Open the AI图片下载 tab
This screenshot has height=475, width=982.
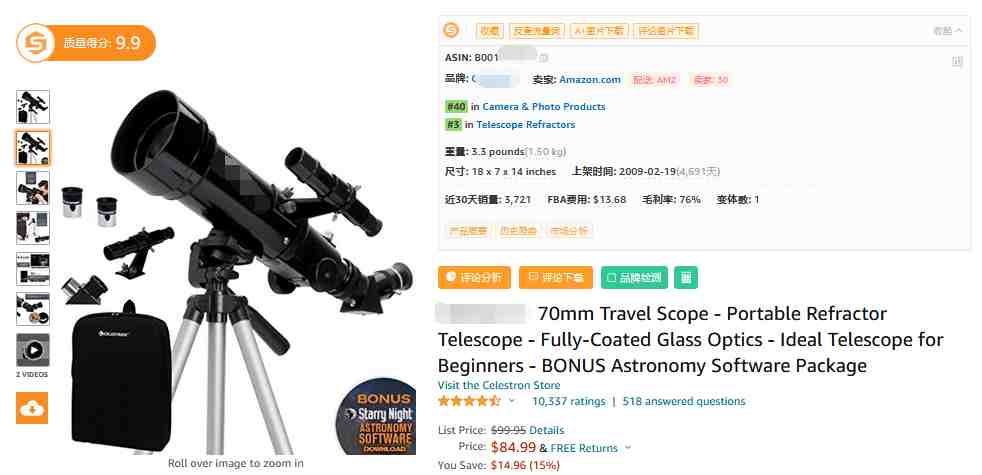click(x=599, y=31)
